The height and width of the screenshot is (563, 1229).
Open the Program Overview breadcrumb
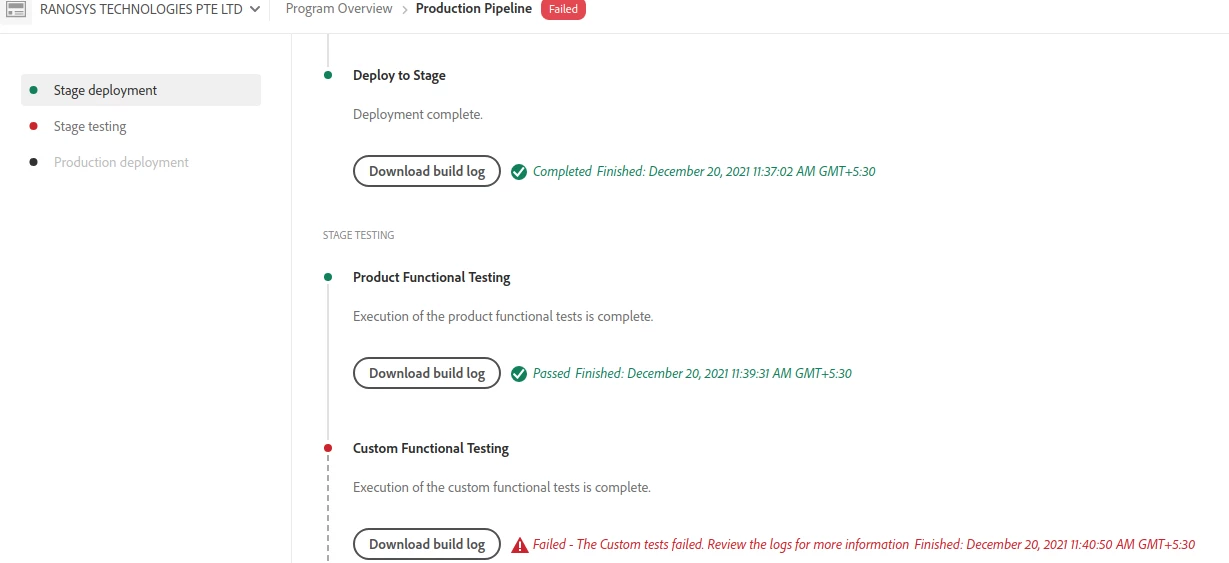tap(339, 9)
